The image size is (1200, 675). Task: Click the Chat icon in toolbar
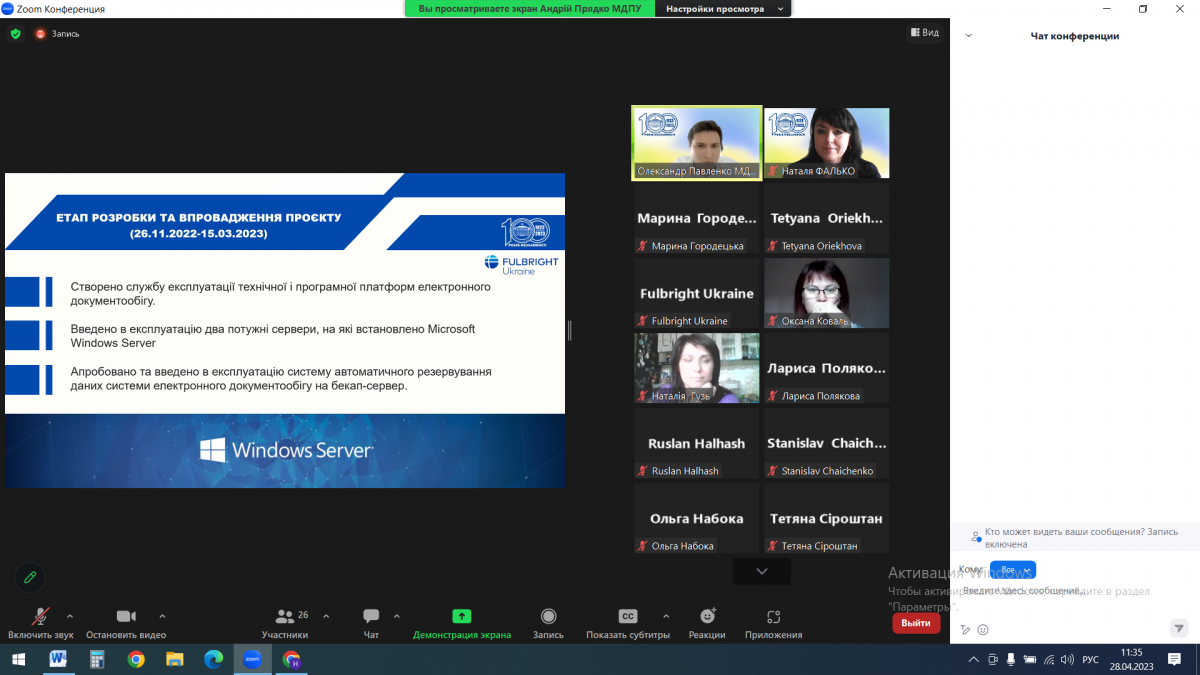pyautogui.click(x=371, y=617)
